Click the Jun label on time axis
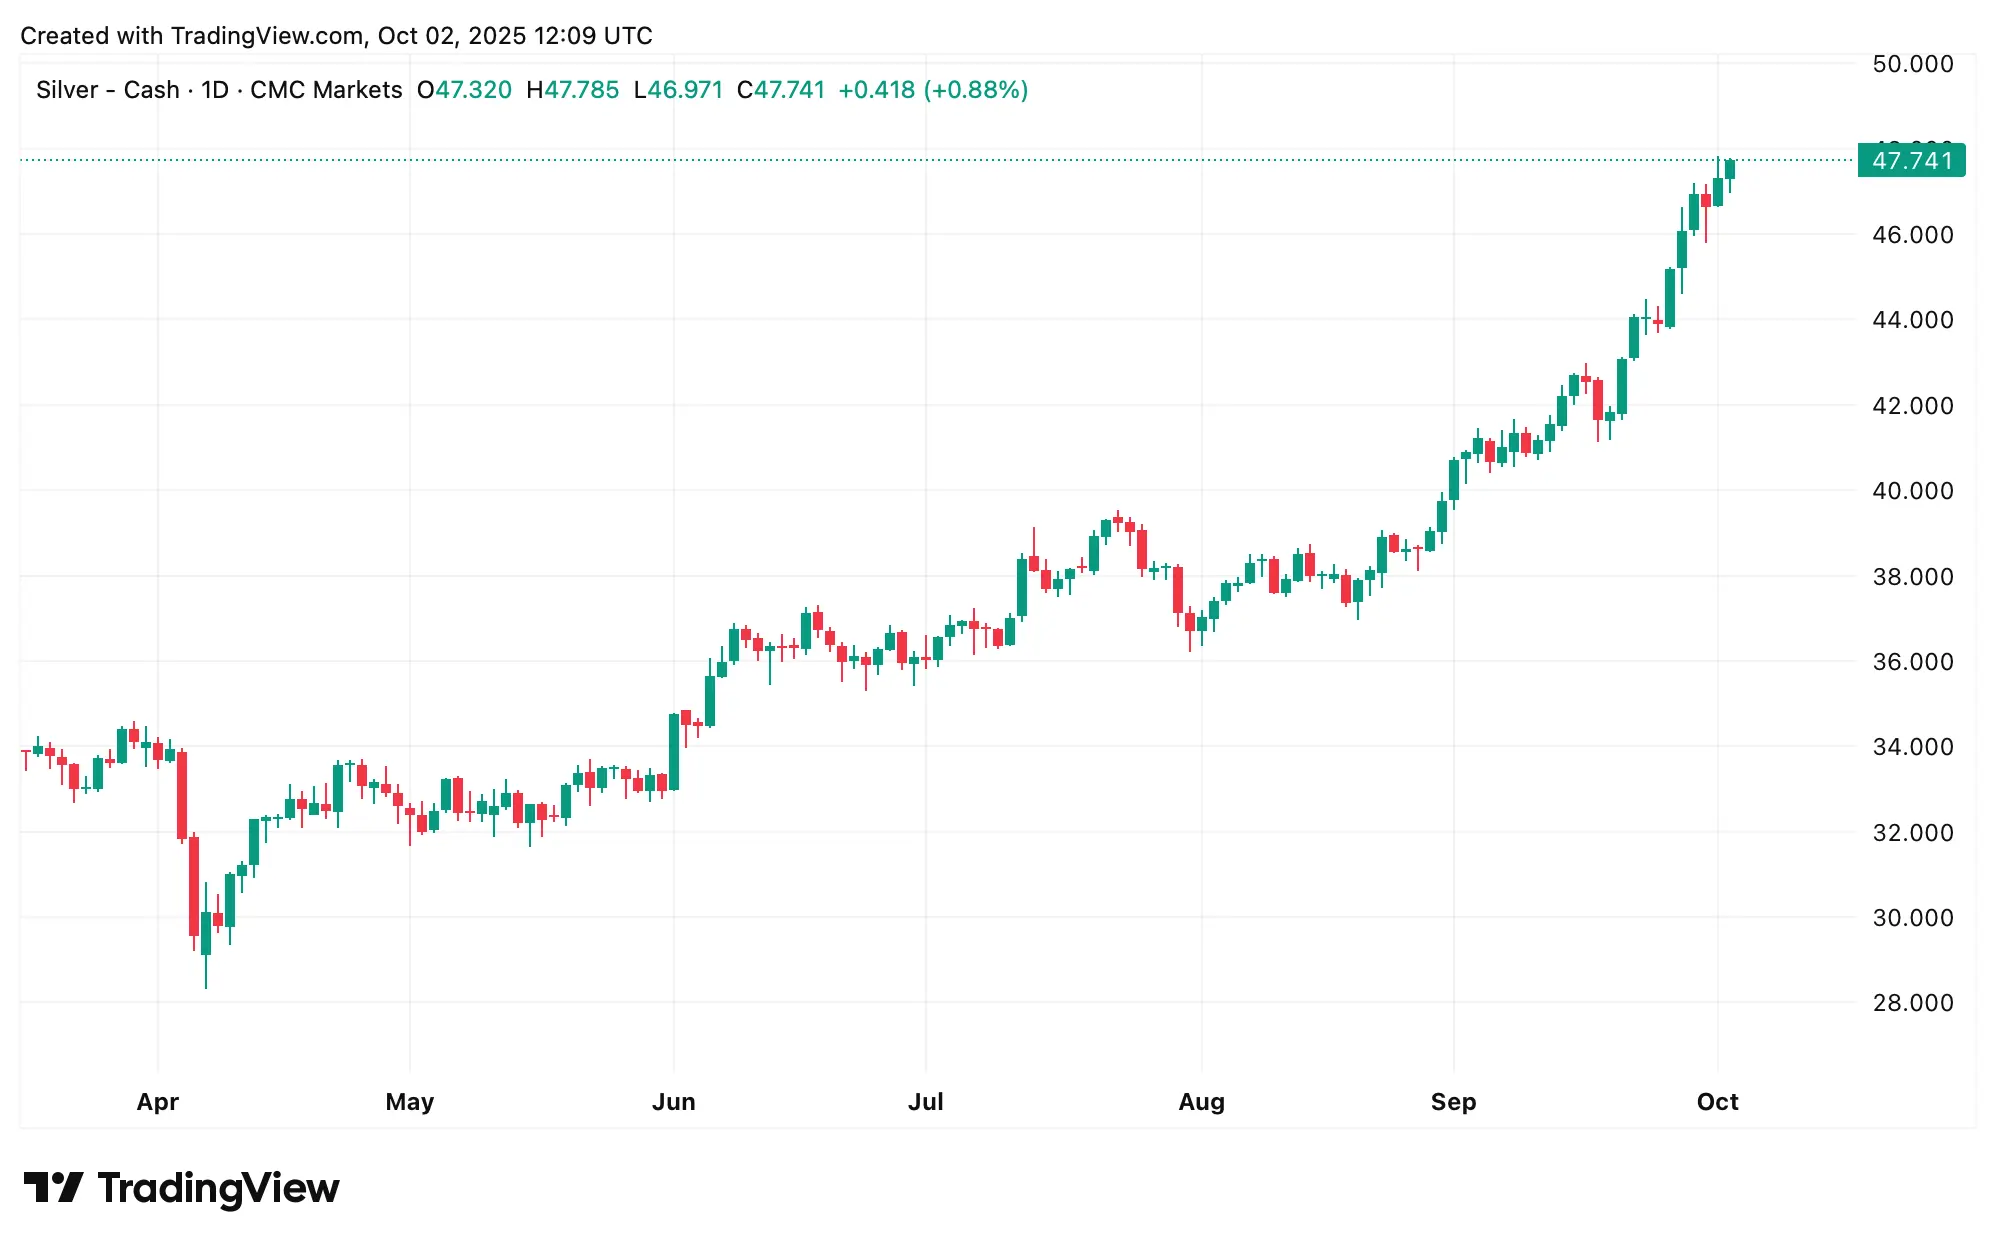The image size is (1996, 1248). (673, 1102)
